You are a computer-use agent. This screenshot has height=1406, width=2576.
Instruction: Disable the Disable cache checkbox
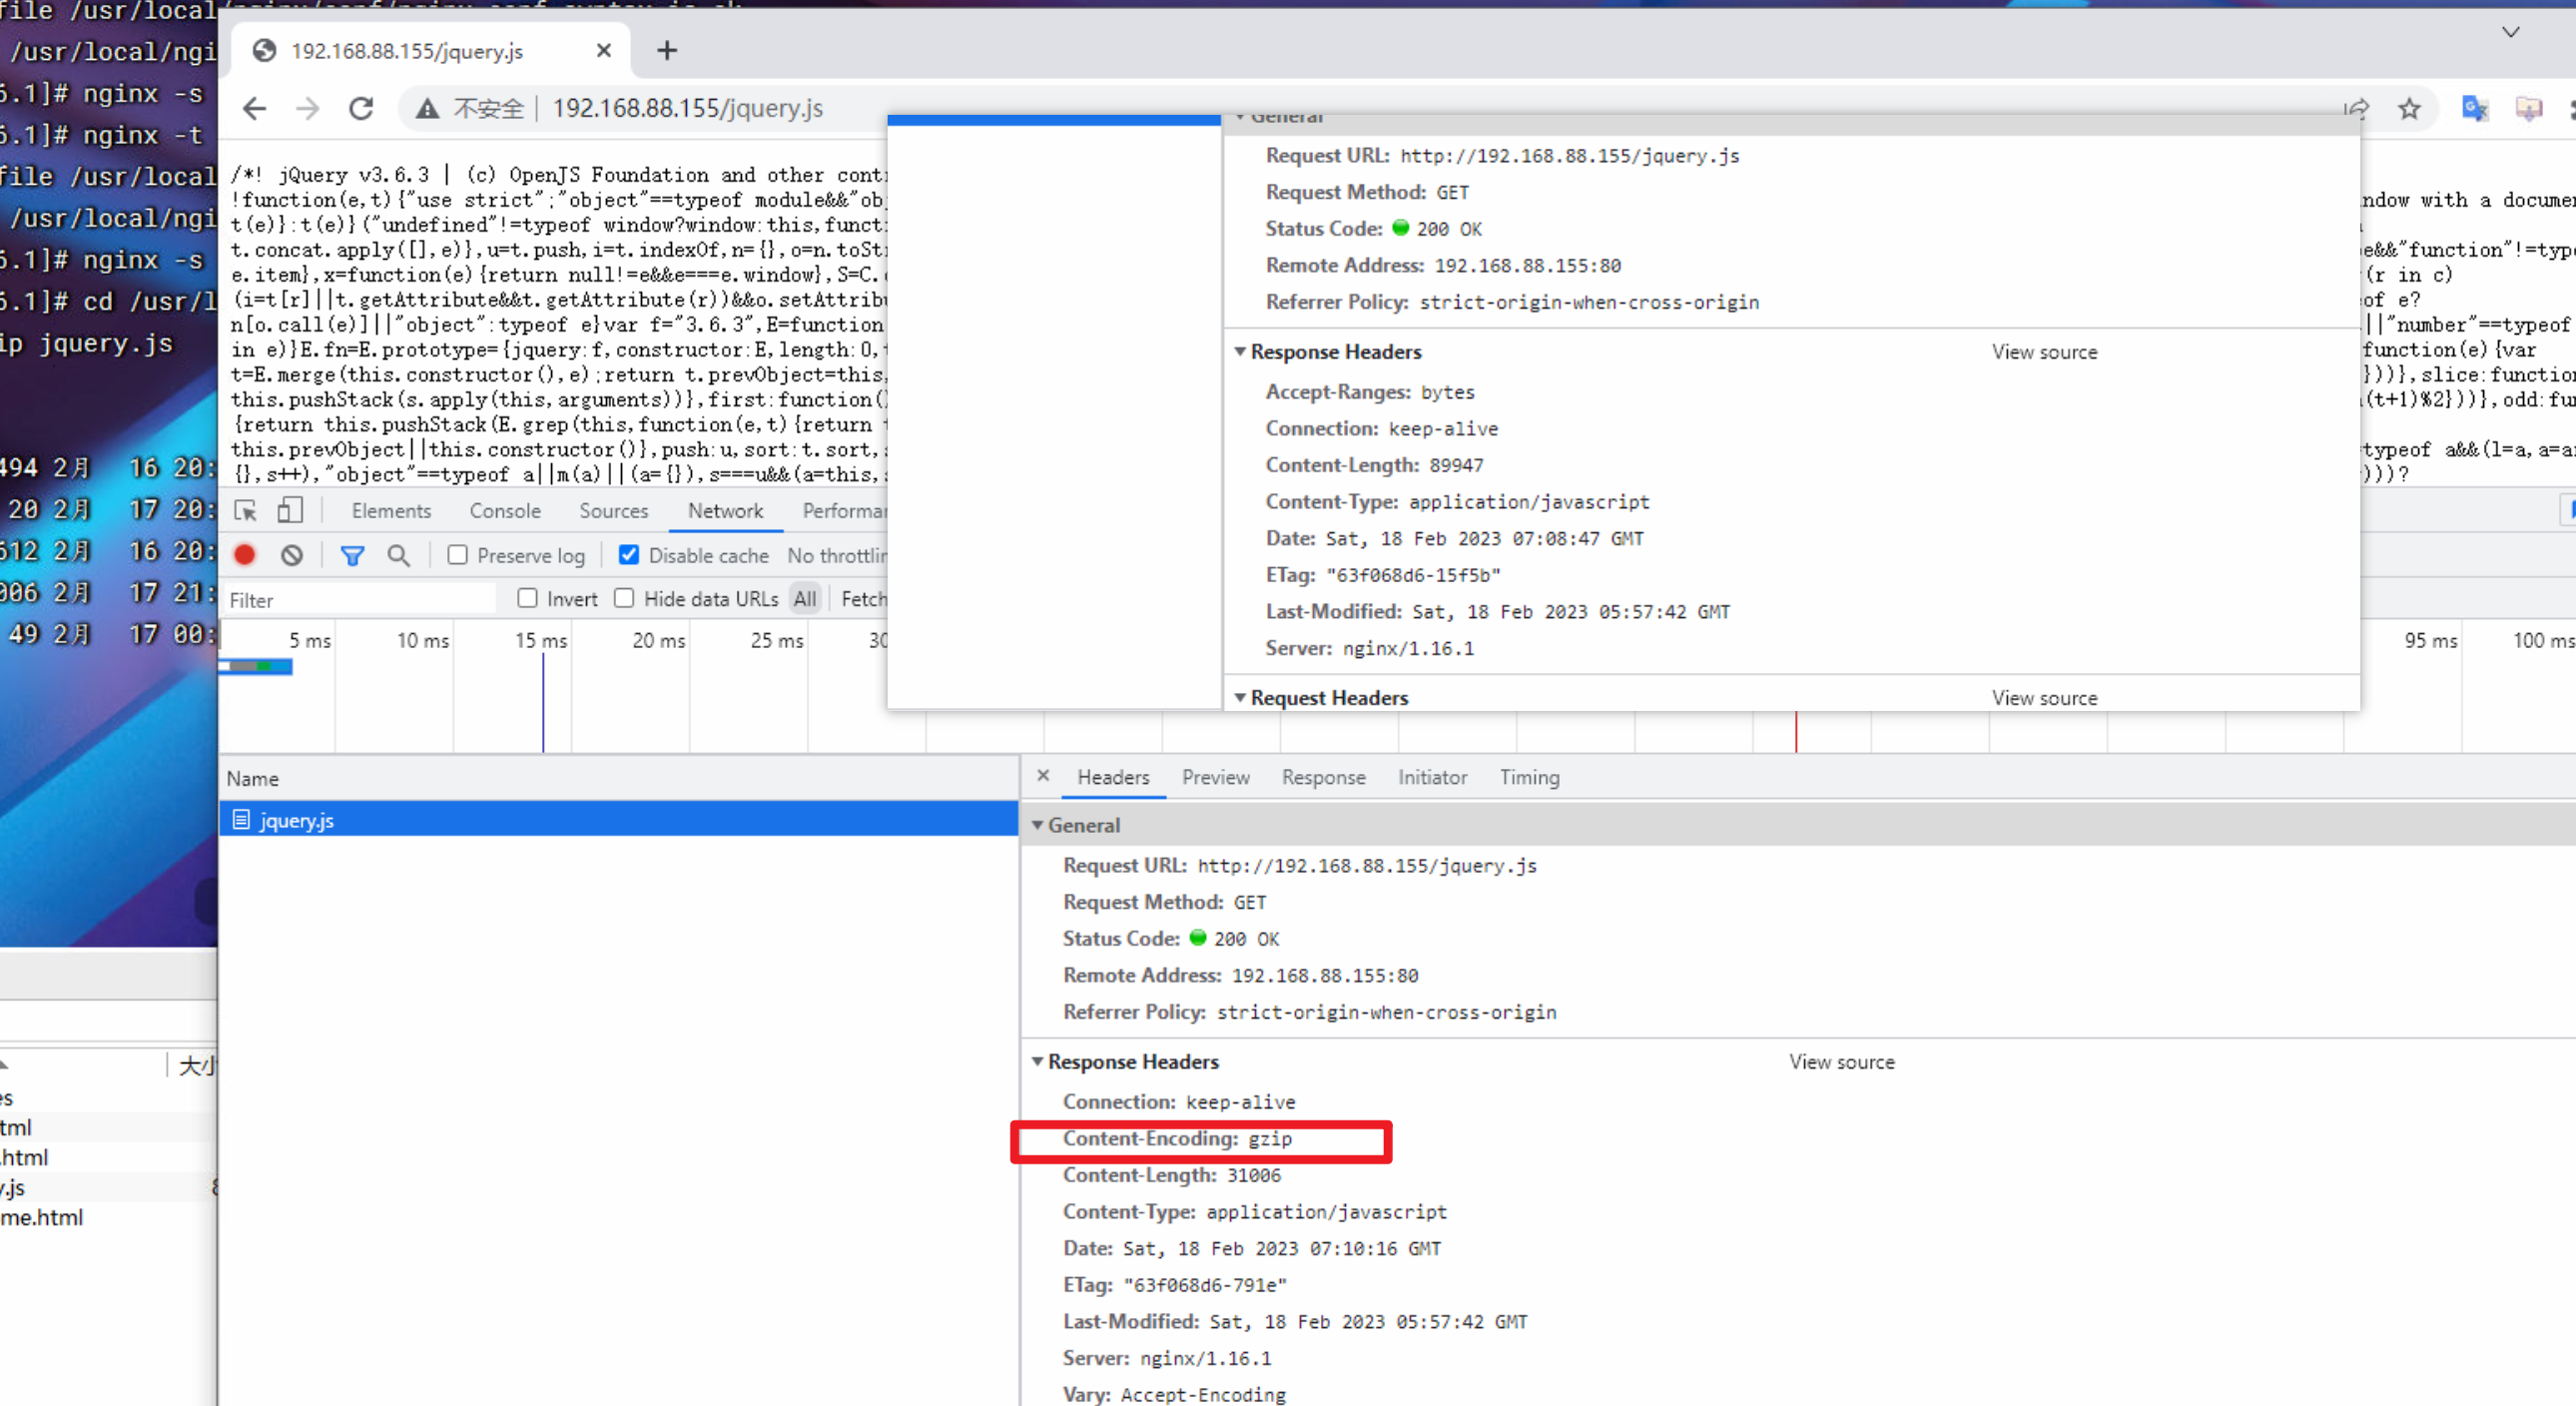(628, 555)
